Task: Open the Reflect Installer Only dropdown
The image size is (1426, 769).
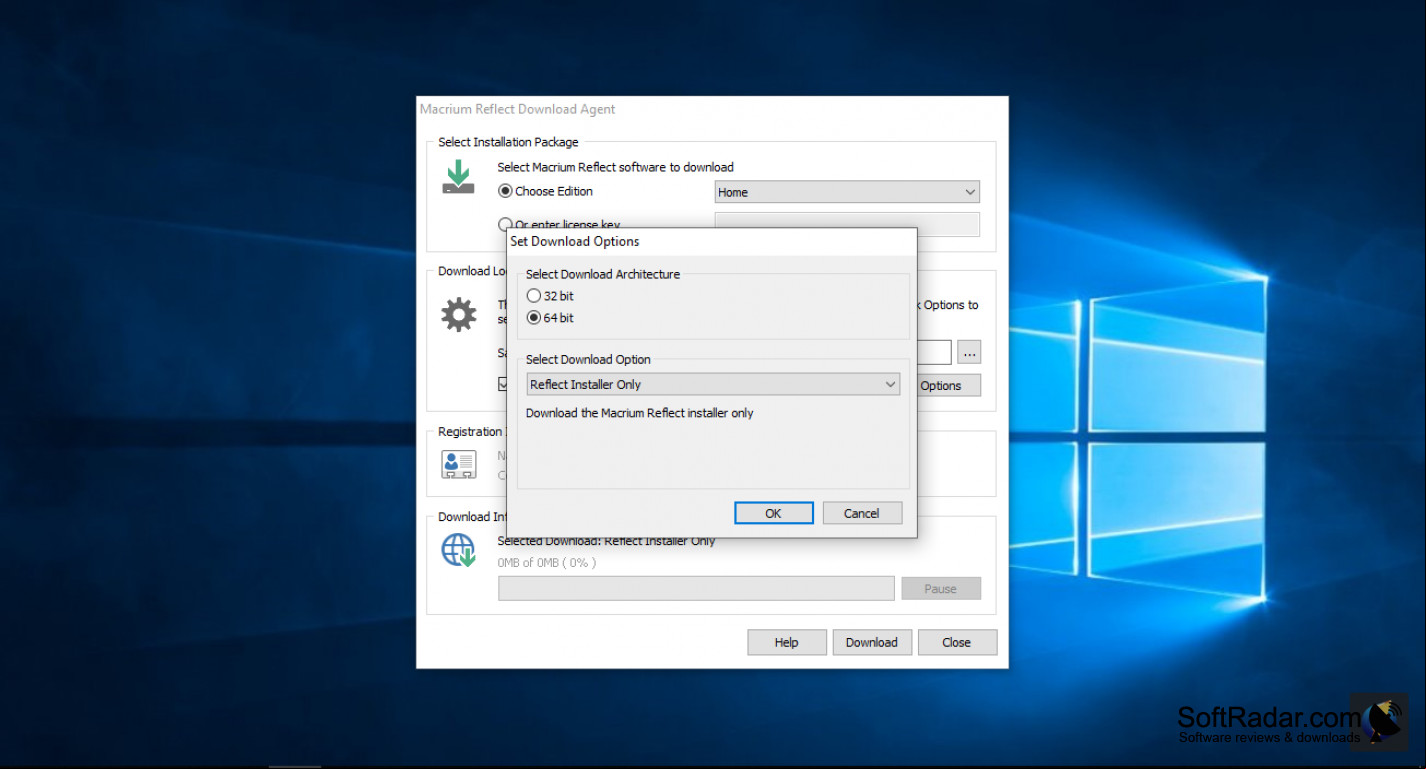Action: click(713, 384)
